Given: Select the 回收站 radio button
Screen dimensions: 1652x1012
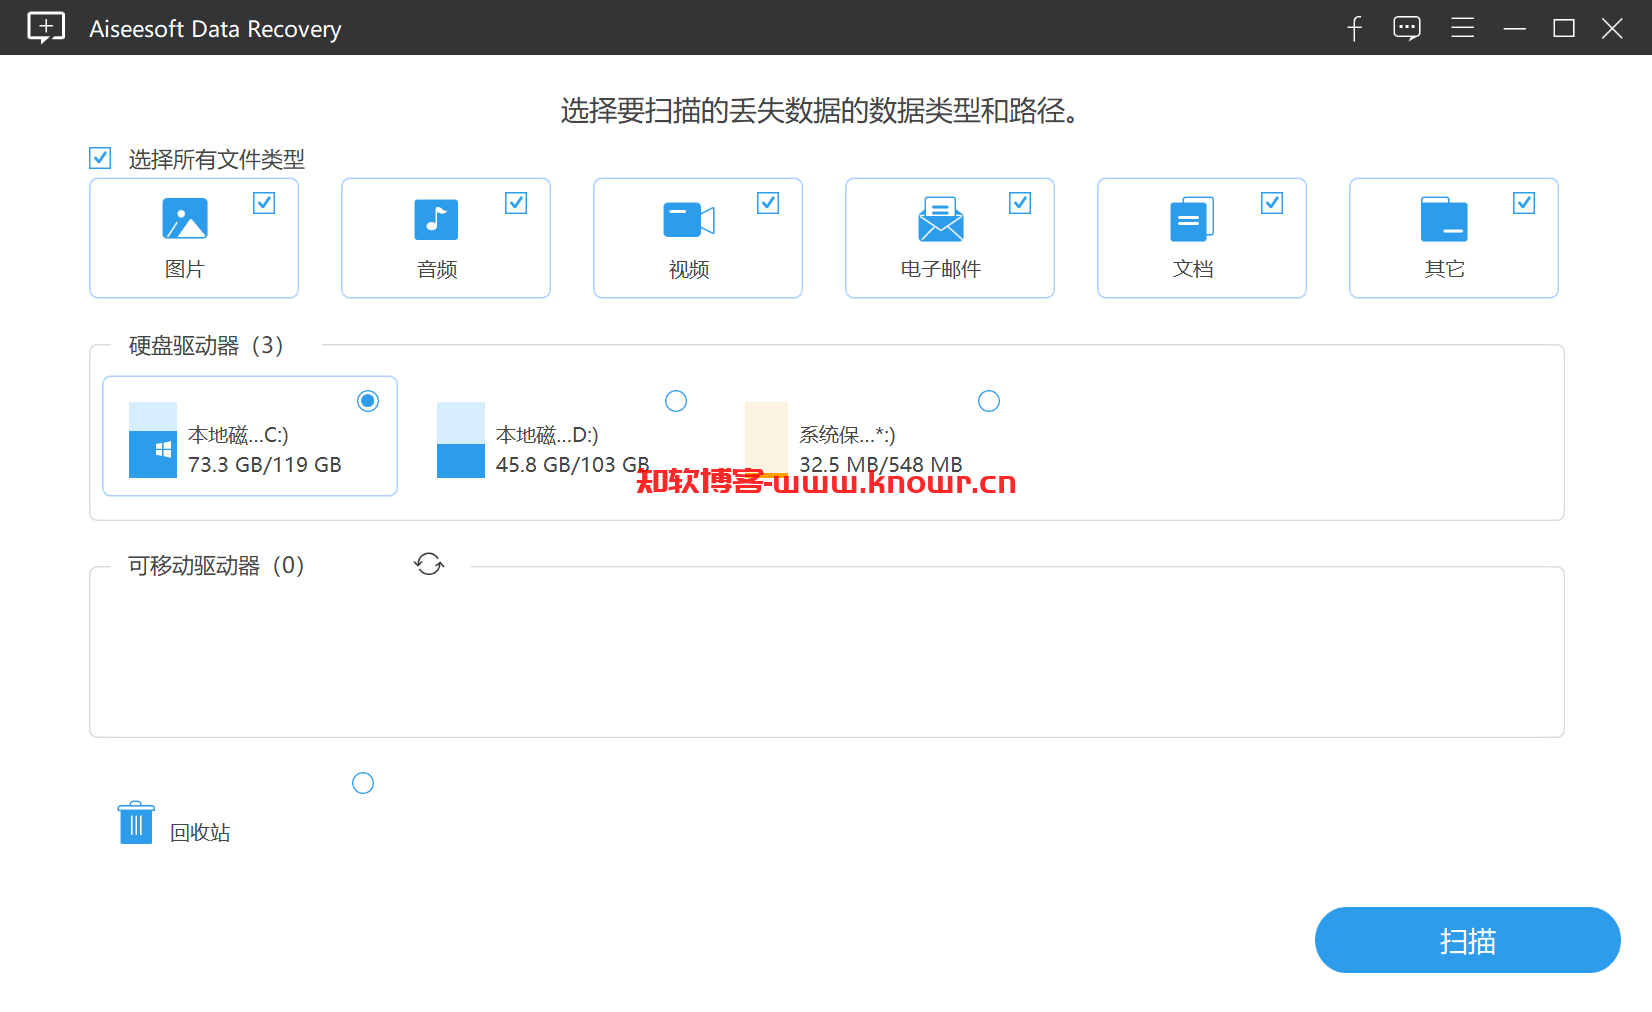Looking at the screenshot, I should [x=363, y=783].
